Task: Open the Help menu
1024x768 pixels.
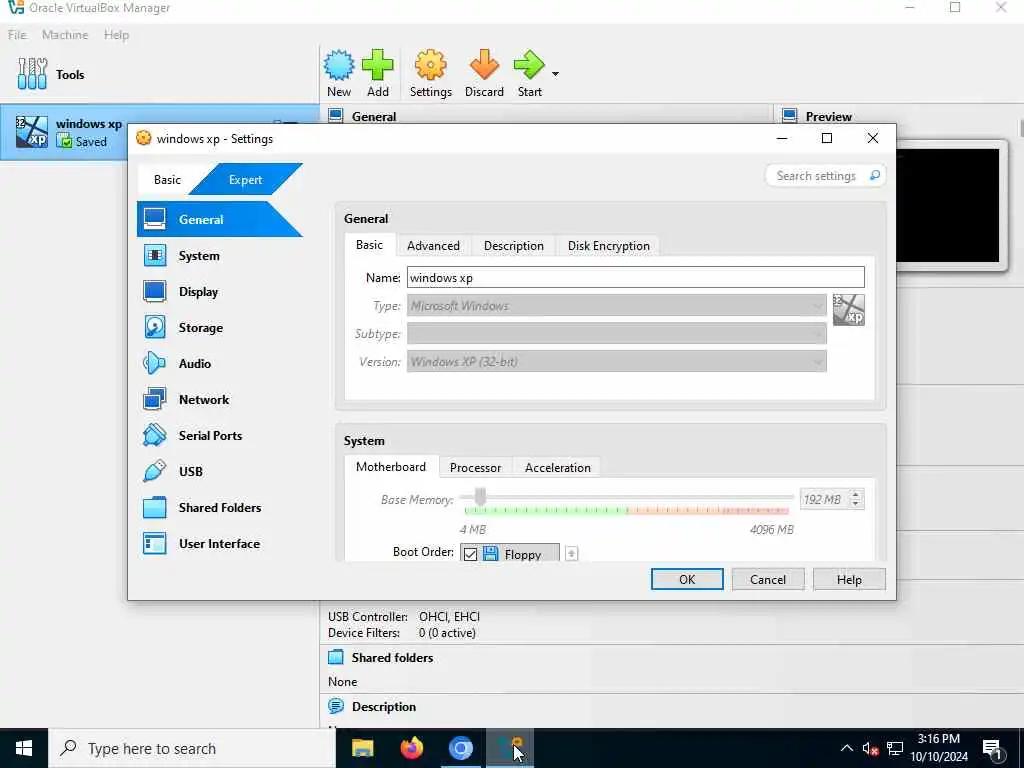Action: tap(116, 35)
